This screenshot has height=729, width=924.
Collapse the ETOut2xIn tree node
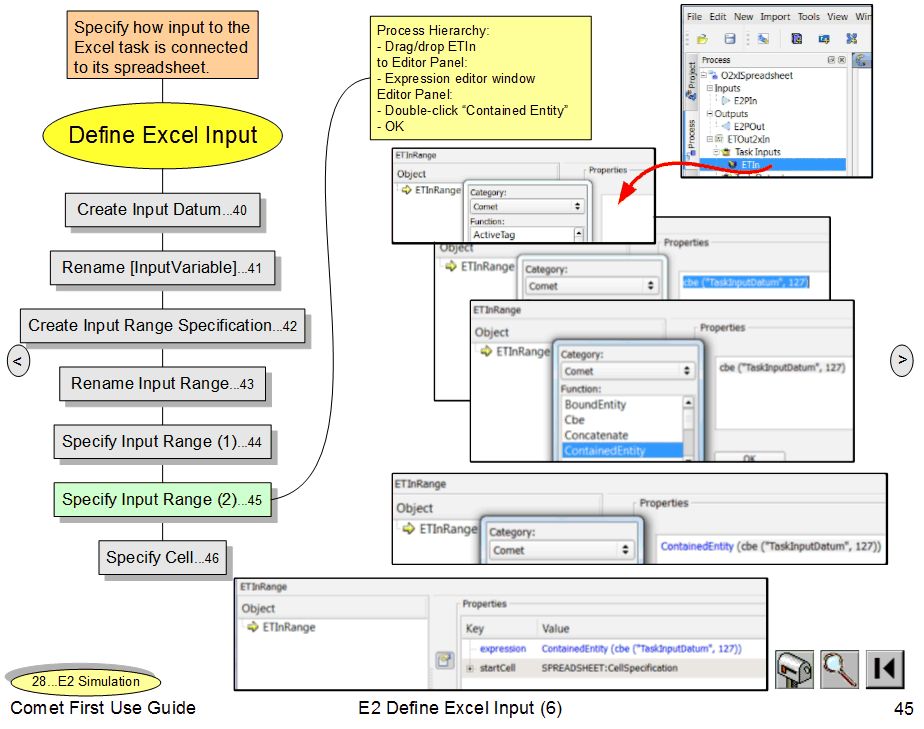(x=710, y=139)
